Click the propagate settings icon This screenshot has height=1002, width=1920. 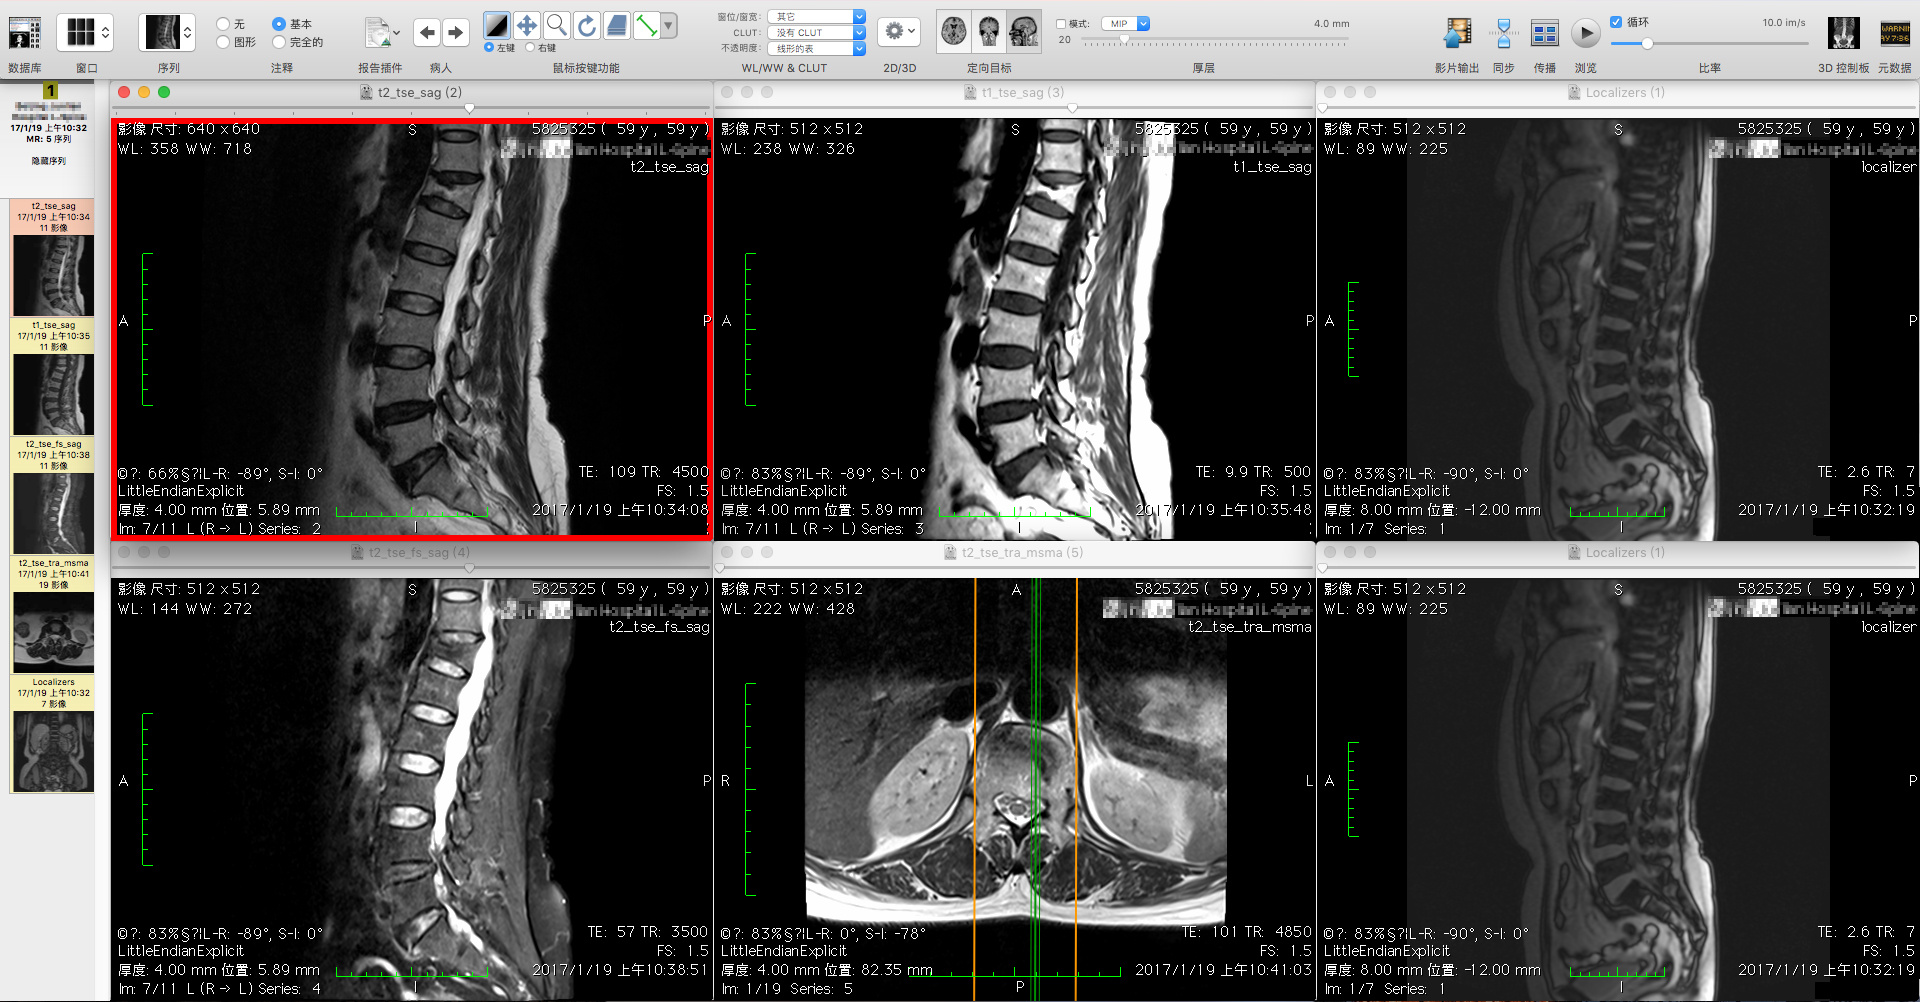point(1545,34)
